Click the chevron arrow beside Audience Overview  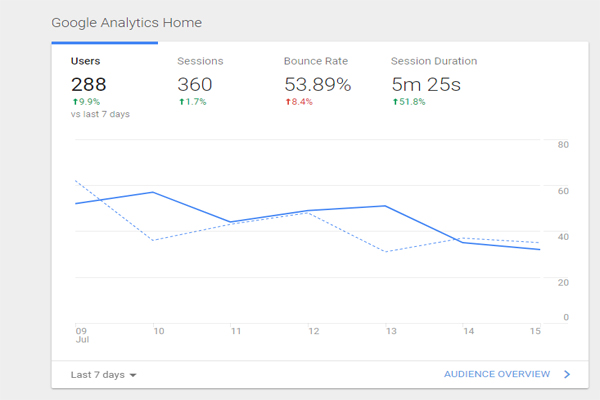pos(567,374)
